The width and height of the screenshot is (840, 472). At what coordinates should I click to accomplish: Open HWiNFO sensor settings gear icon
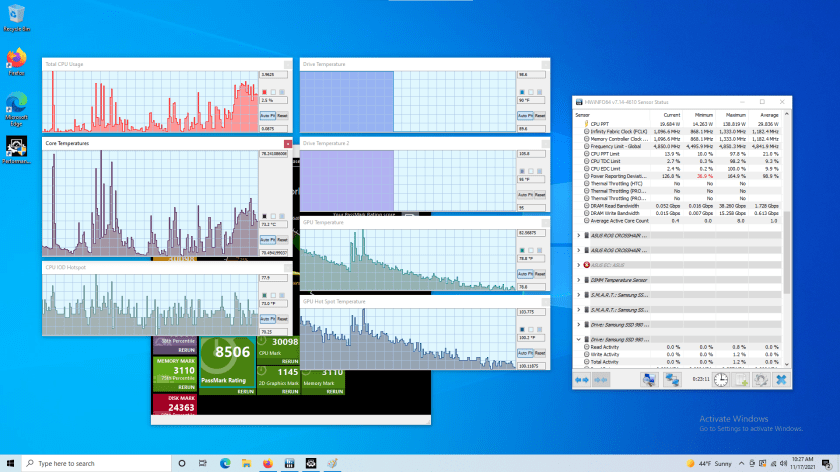(761, 379)
